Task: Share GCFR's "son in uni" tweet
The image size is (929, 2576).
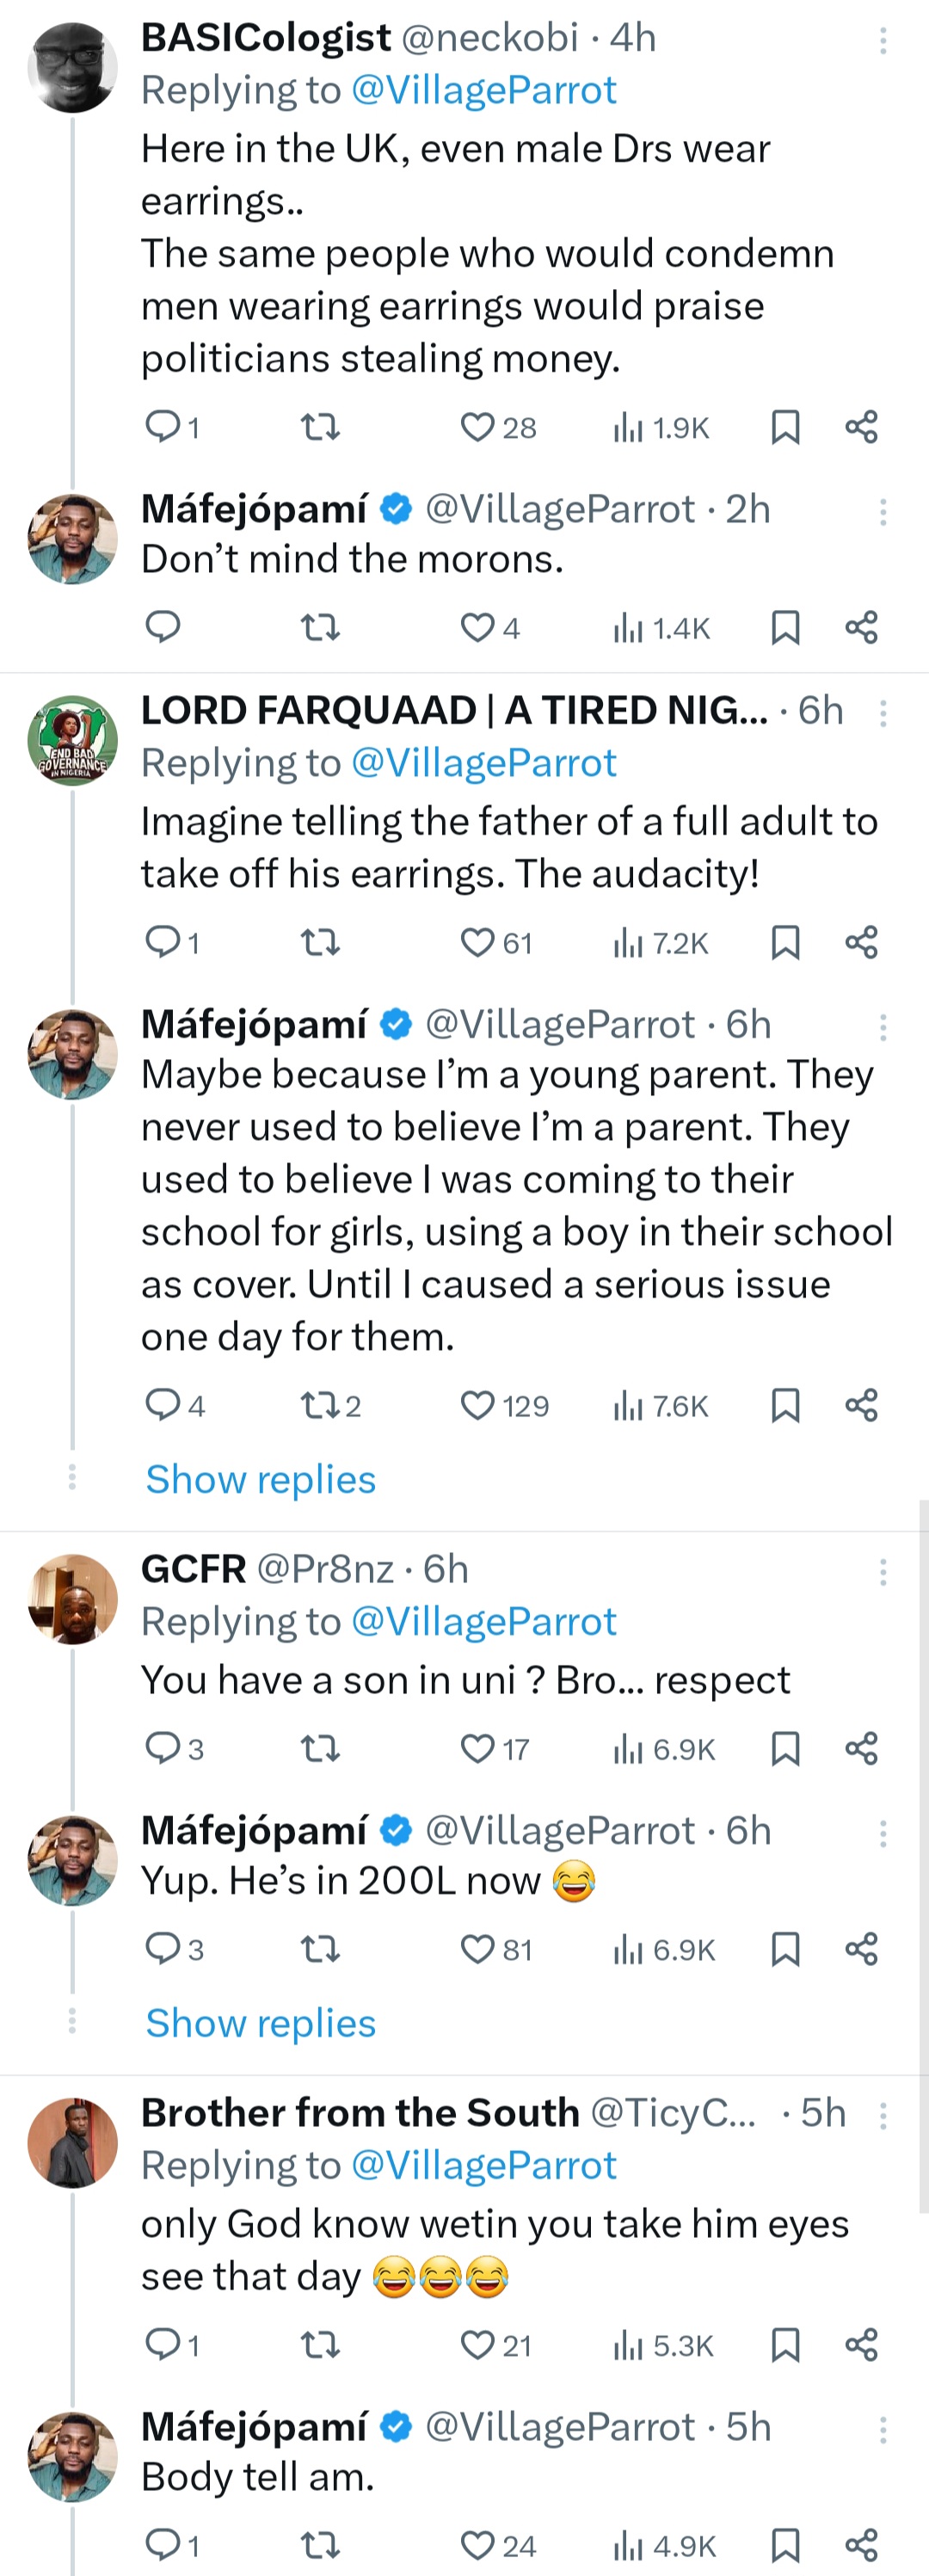Action: 861,1748
